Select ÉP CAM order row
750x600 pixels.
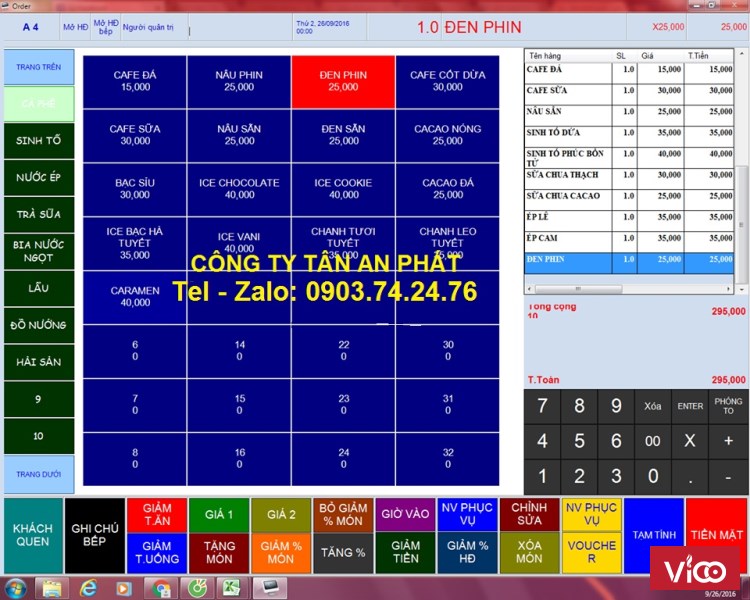coord(629,241)
